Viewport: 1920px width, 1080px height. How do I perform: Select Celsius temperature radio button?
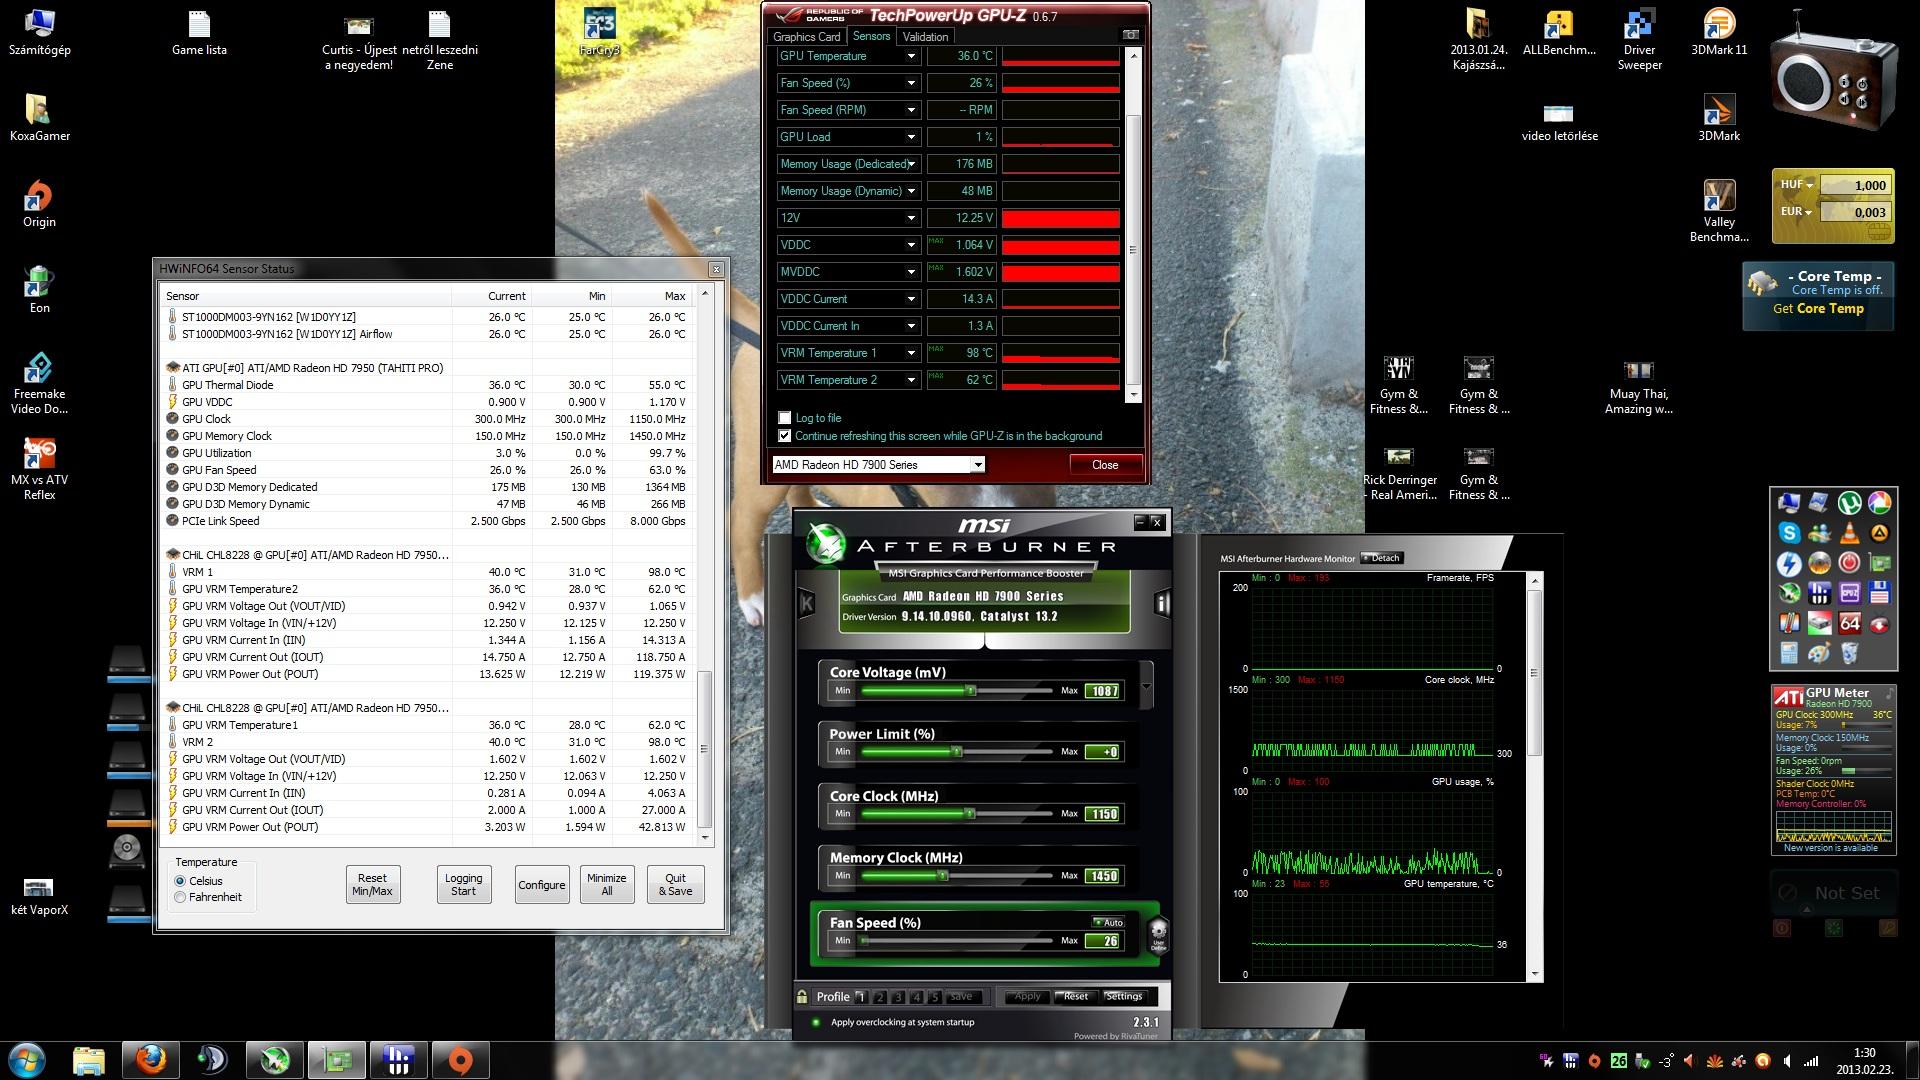click(x=180, y=881)
